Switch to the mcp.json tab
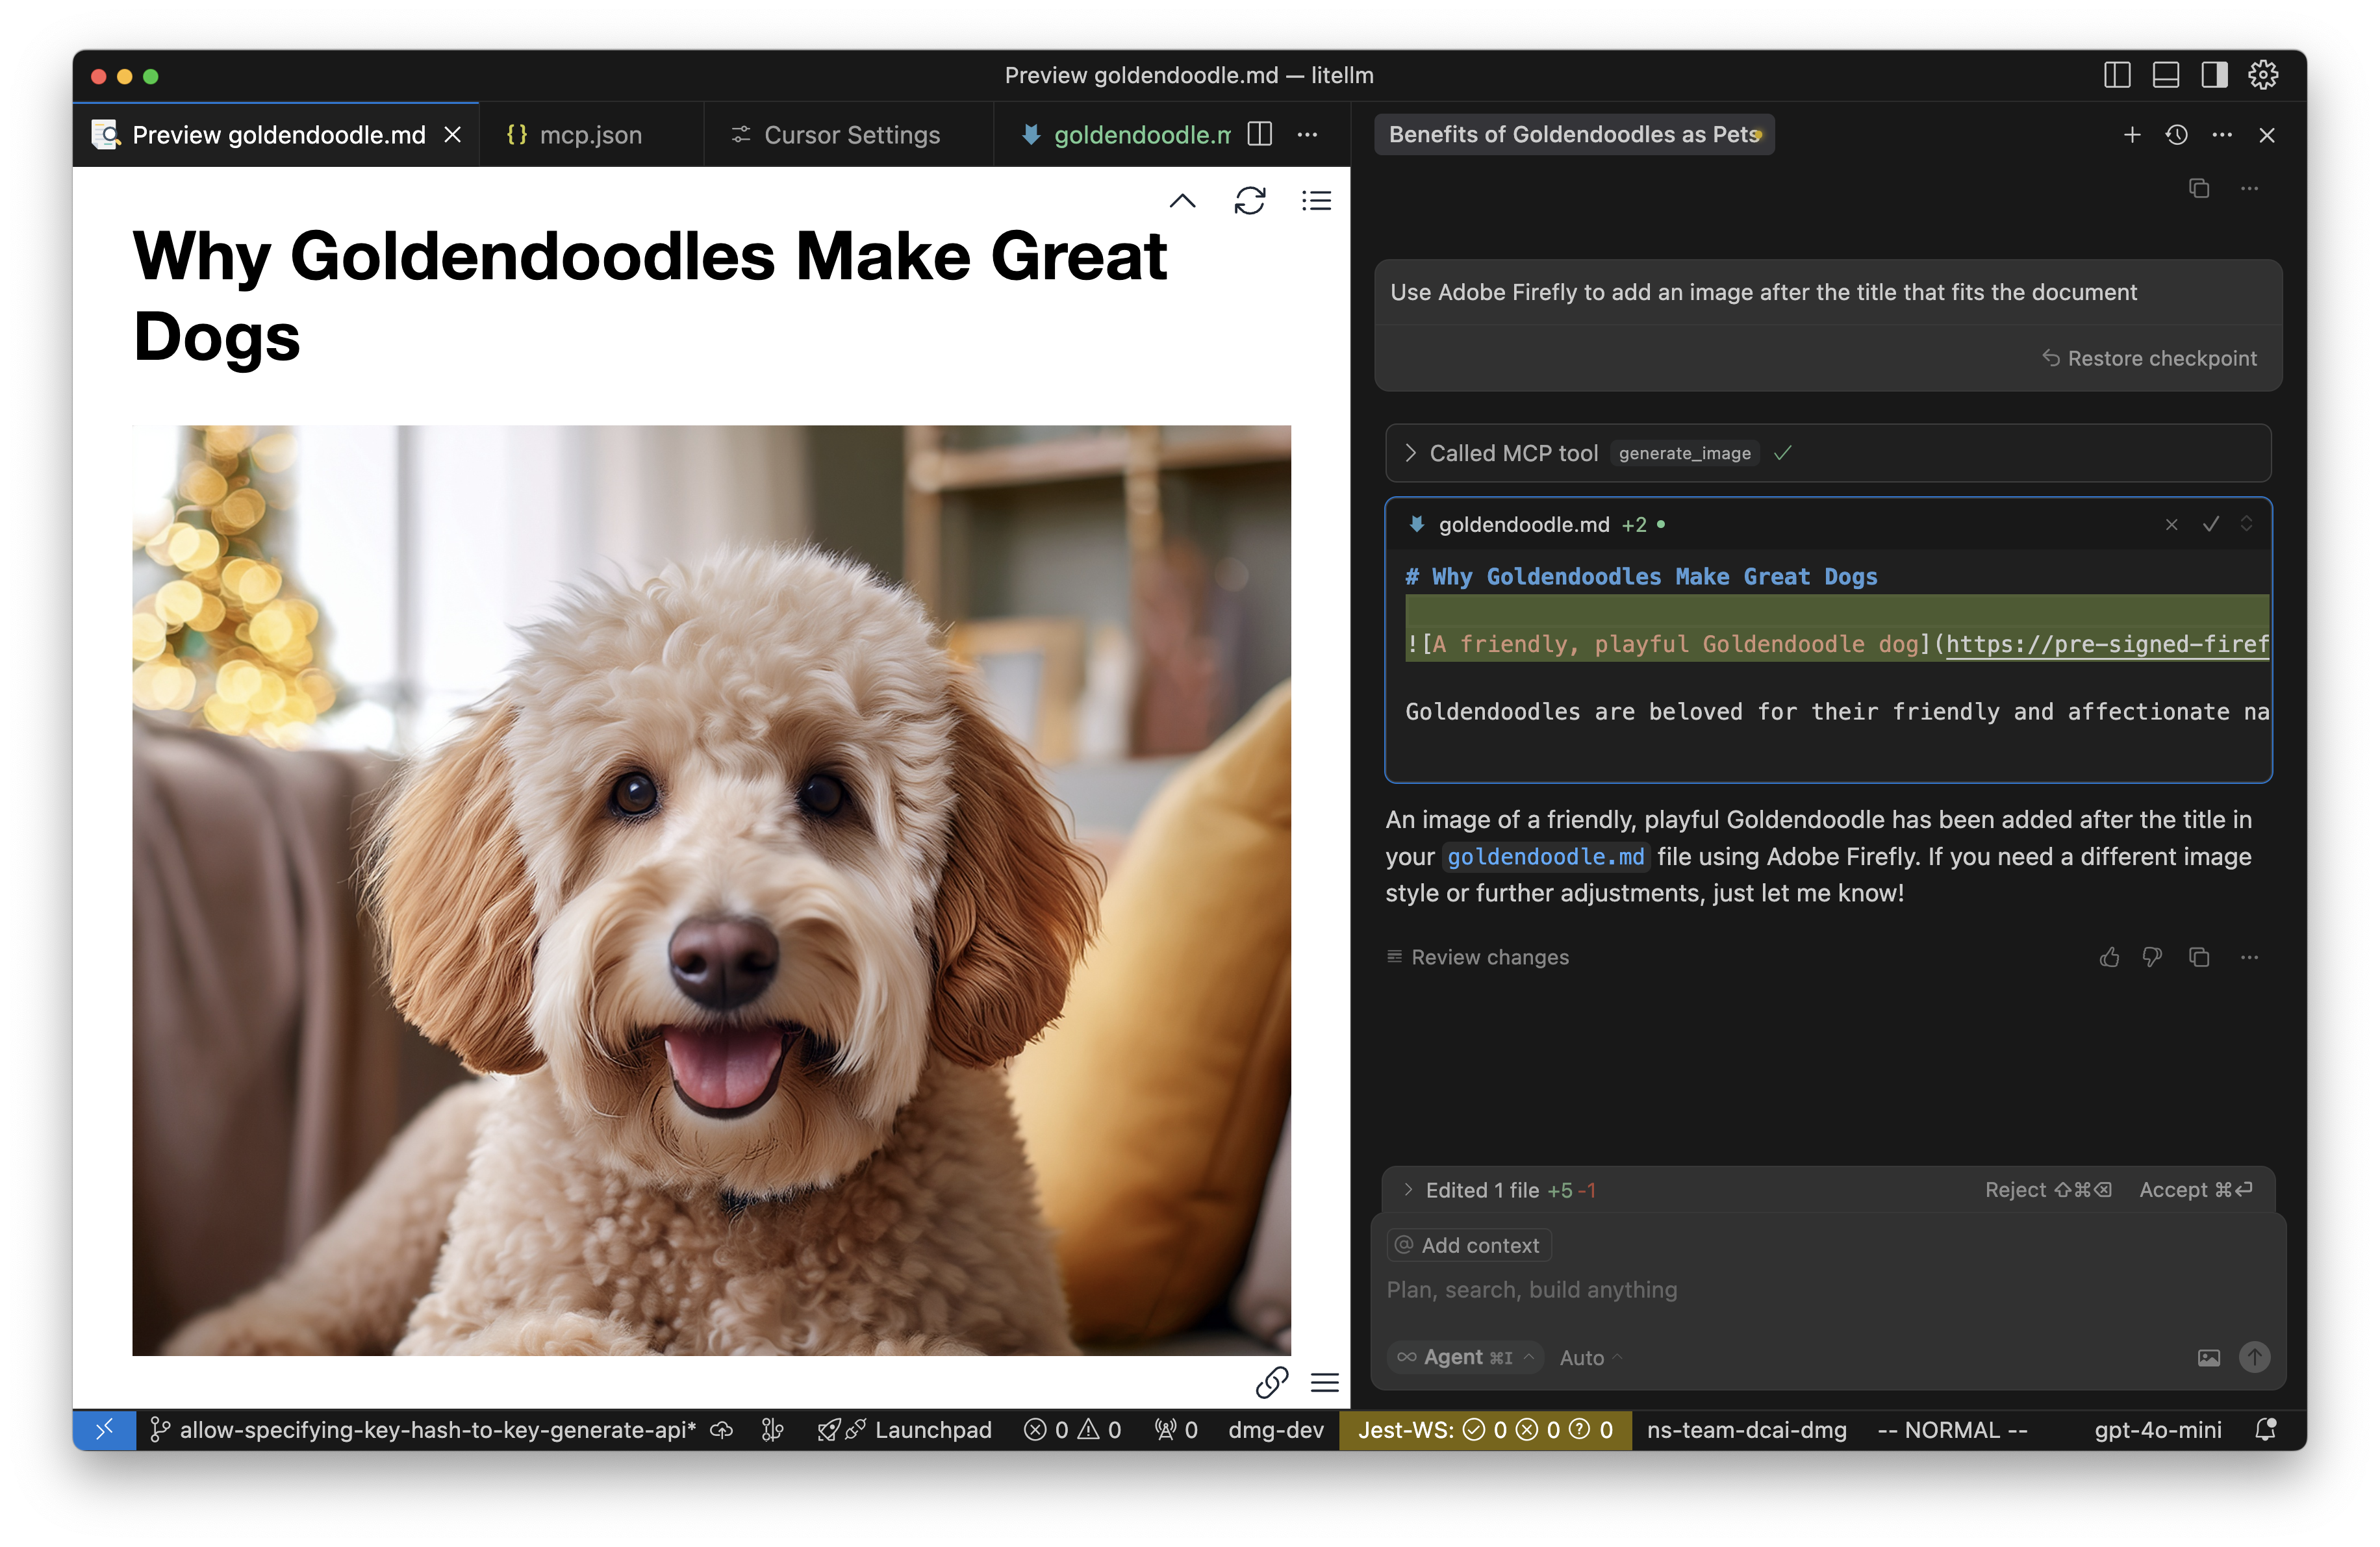This screenshot has width=2380, height=1547. pos(590,134)
